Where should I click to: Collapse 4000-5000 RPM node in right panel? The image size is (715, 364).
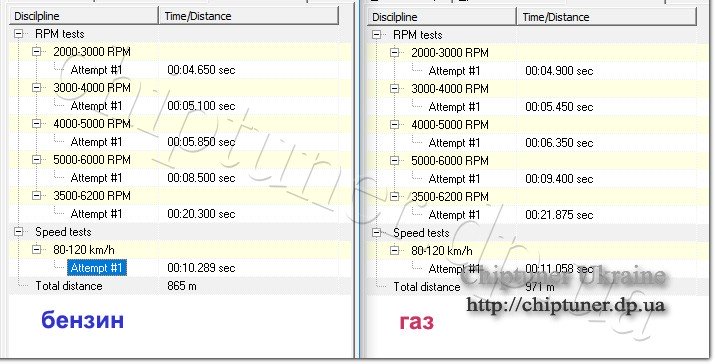394,125
